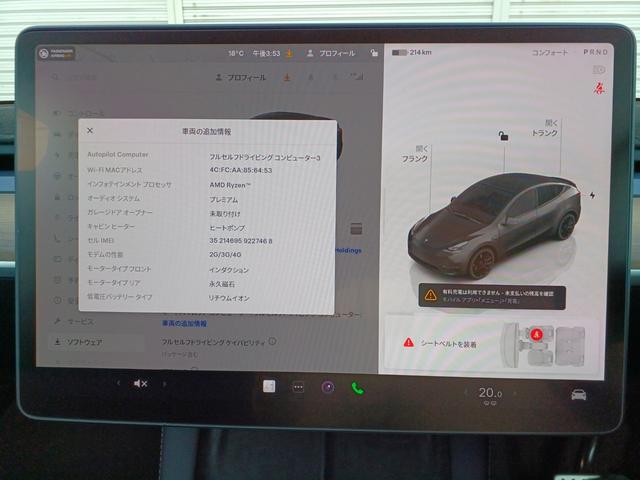Tap the orange software update icon in the settings header

point(287,77)
